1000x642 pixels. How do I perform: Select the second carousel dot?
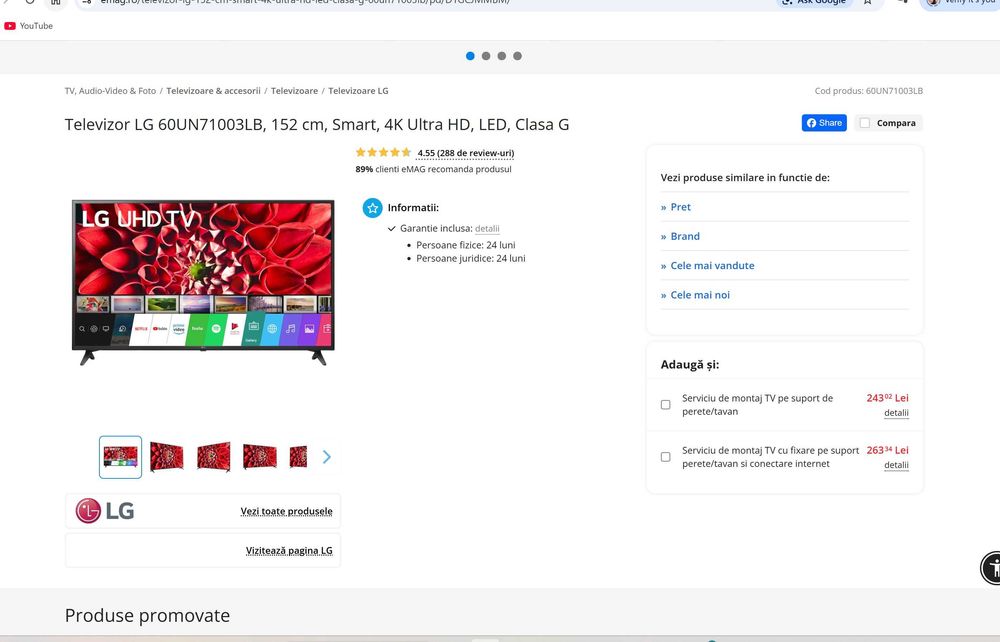point(486,56)
